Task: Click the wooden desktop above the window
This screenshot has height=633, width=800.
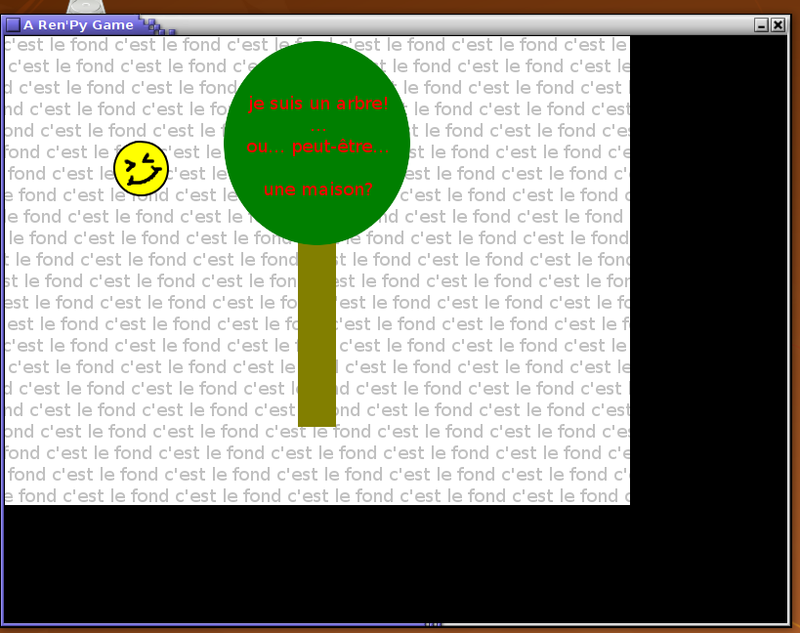Action: (x=400, y=7)
